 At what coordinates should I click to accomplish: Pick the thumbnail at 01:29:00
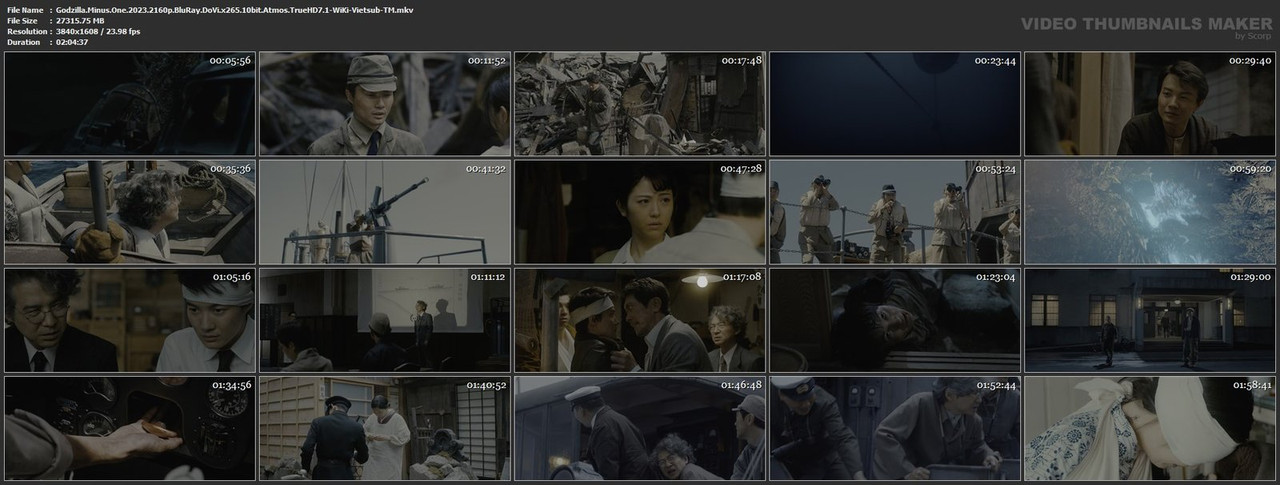1149,320
